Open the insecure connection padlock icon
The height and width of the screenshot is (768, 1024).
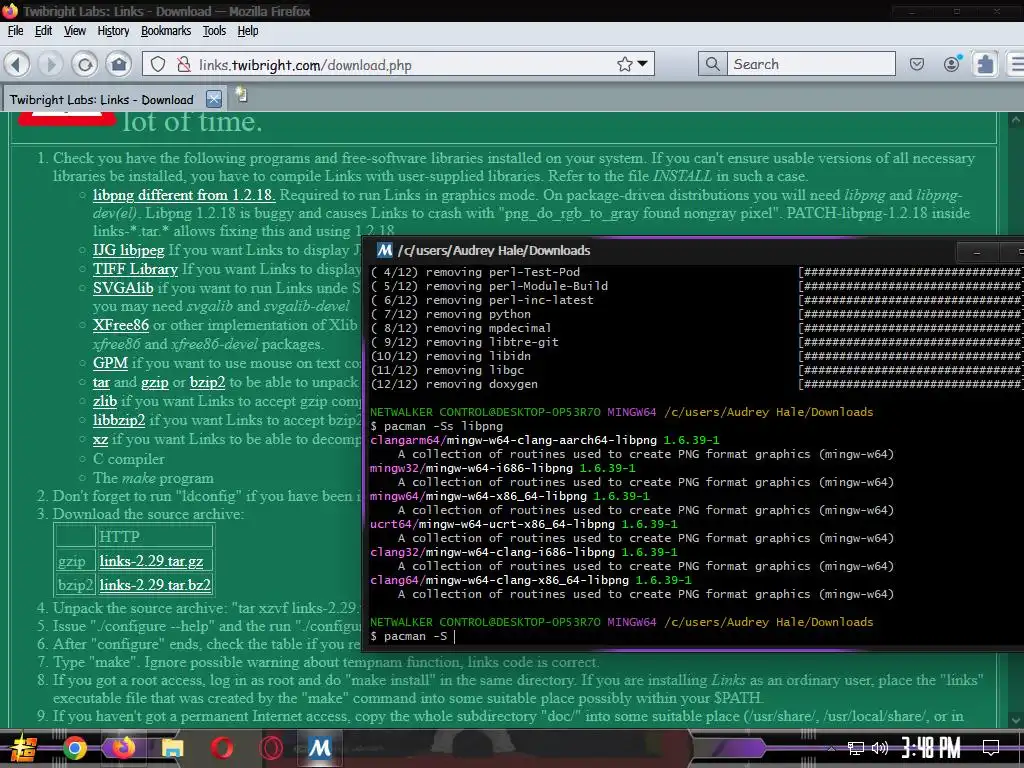coord(184,64)
